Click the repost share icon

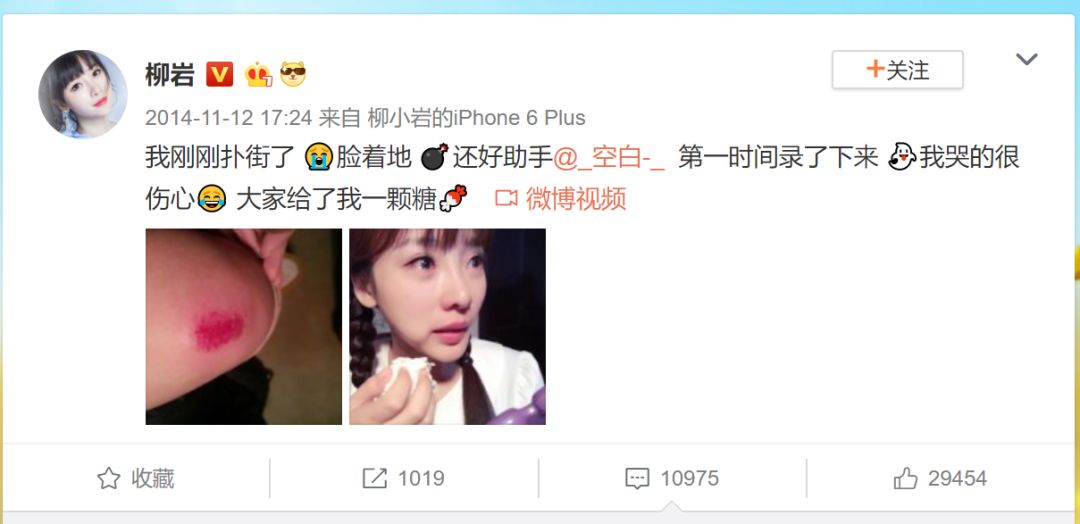pyautogui.click(x=375, y=479)
